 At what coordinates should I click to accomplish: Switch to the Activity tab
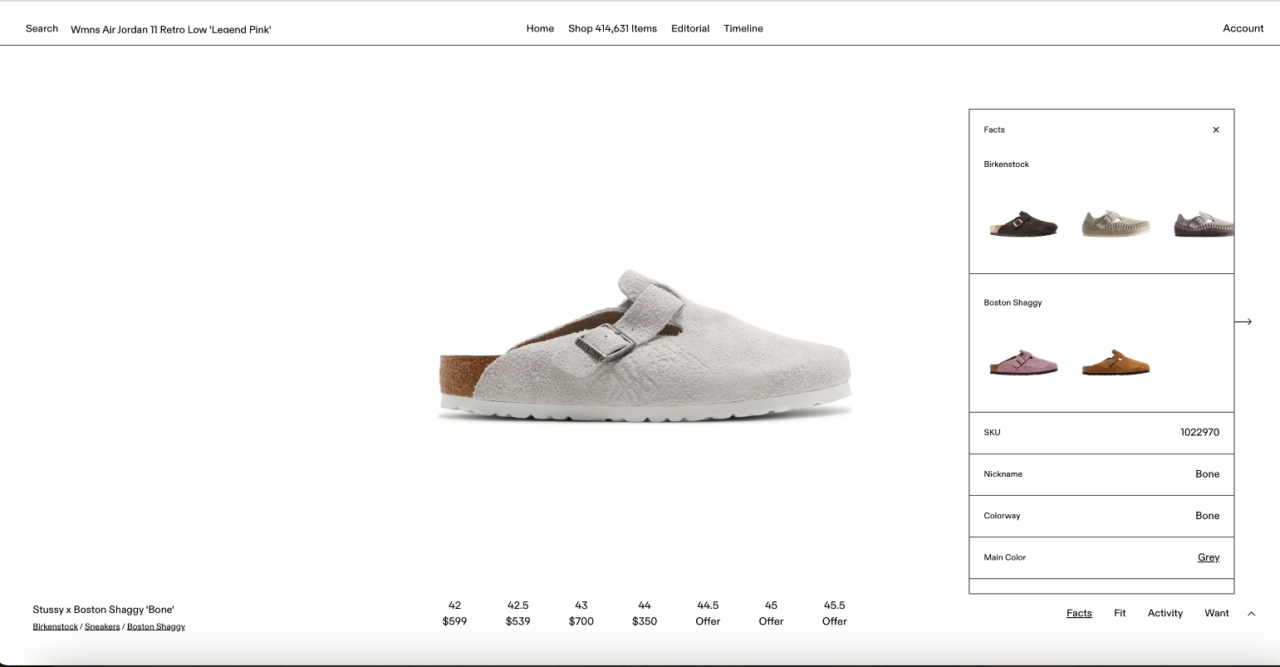click(x=1165, y=614)
